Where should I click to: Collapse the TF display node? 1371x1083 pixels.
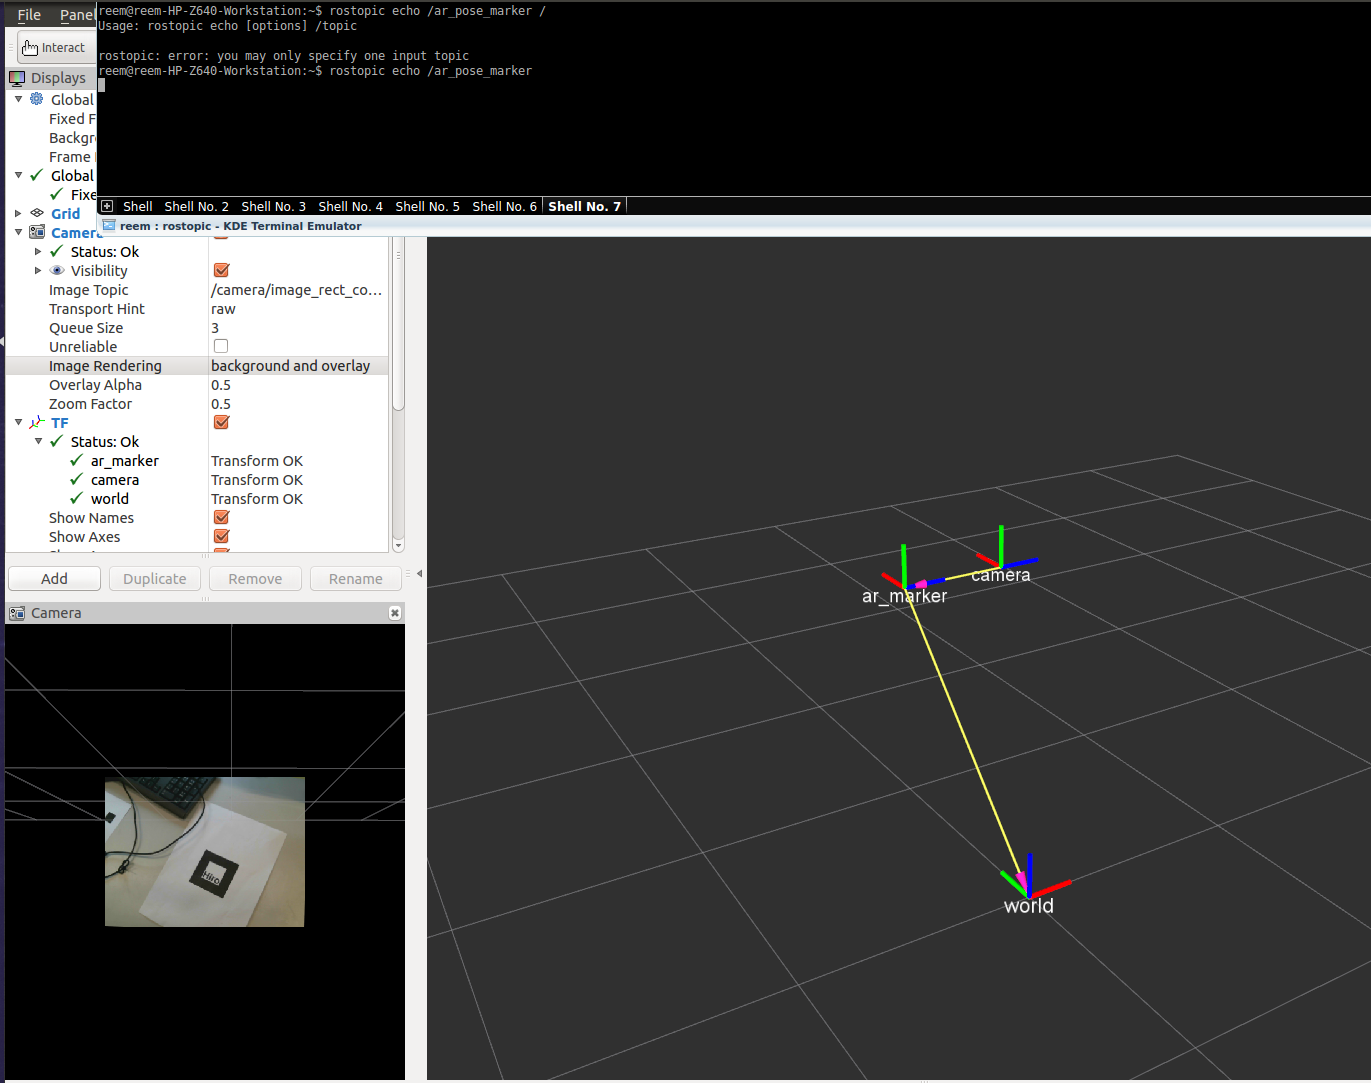point(18,422)
